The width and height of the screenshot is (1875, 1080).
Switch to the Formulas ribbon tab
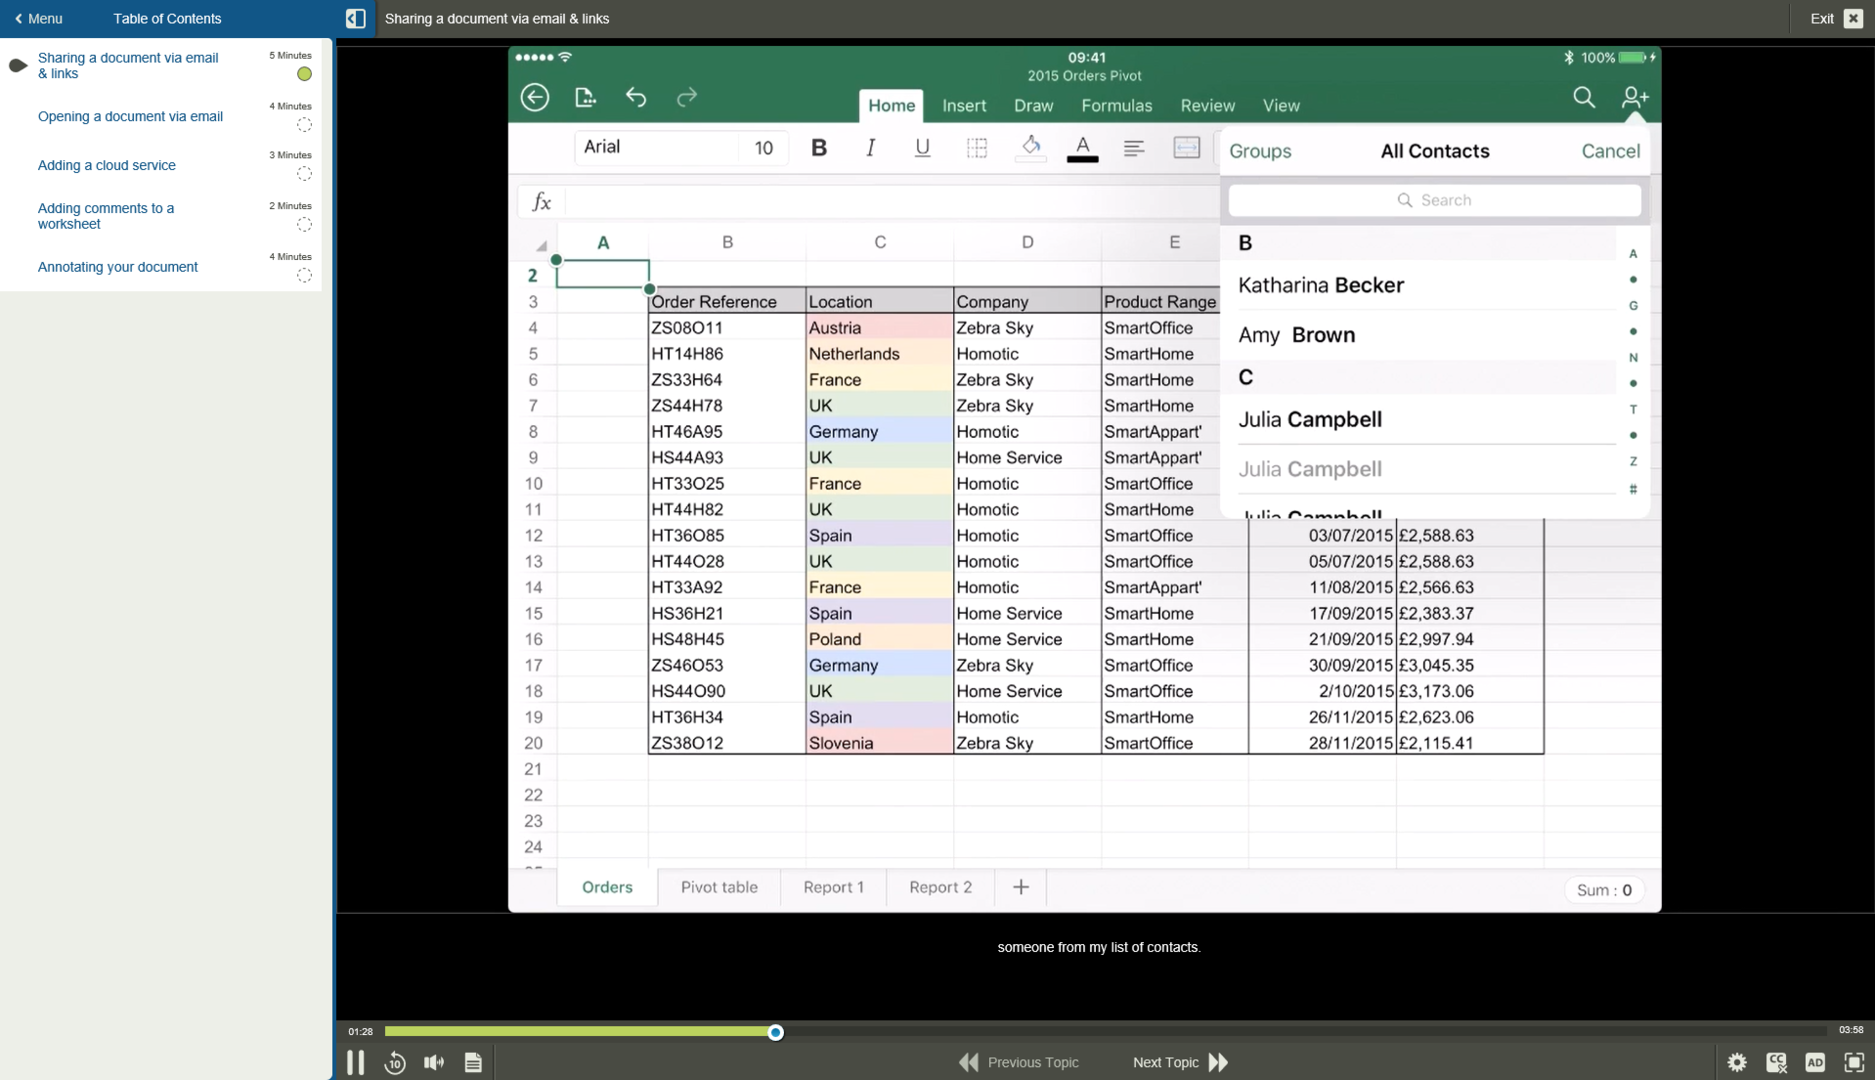pyautogui.click(x=1117, y=105)
